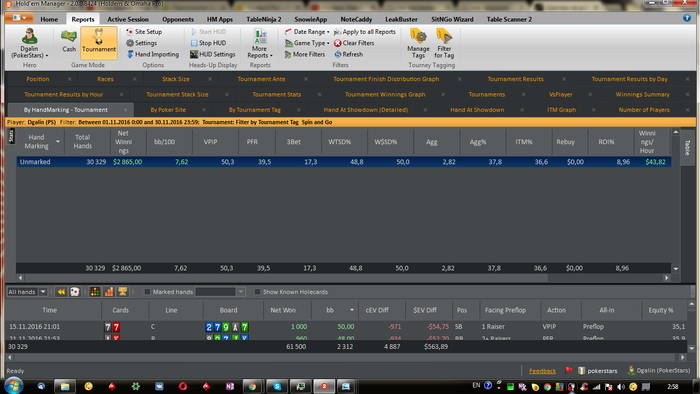Viewport: 700px width, 394px height.
Task: Open the Windows Start menu
Action: click(13, 386)
